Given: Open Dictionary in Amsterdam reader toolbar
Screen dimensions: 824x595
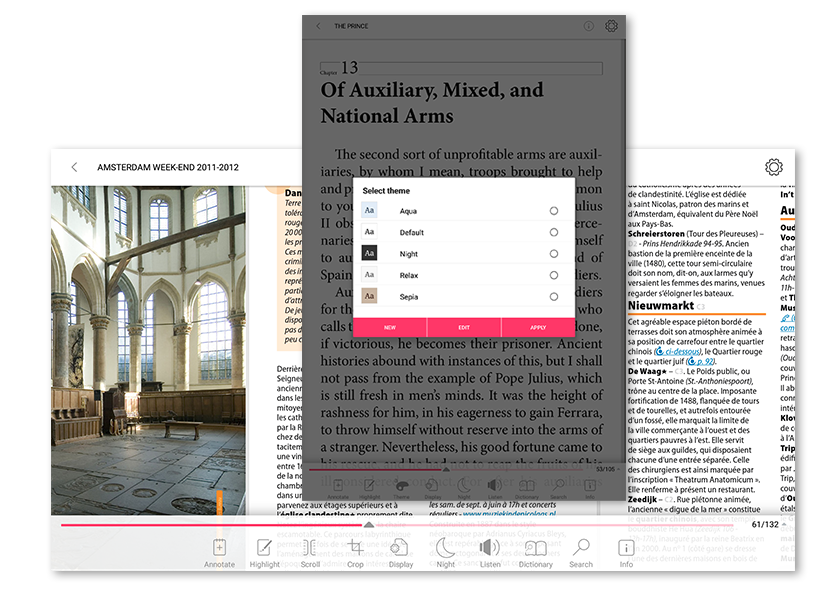Looking at the screenshot, I should 535,553.
